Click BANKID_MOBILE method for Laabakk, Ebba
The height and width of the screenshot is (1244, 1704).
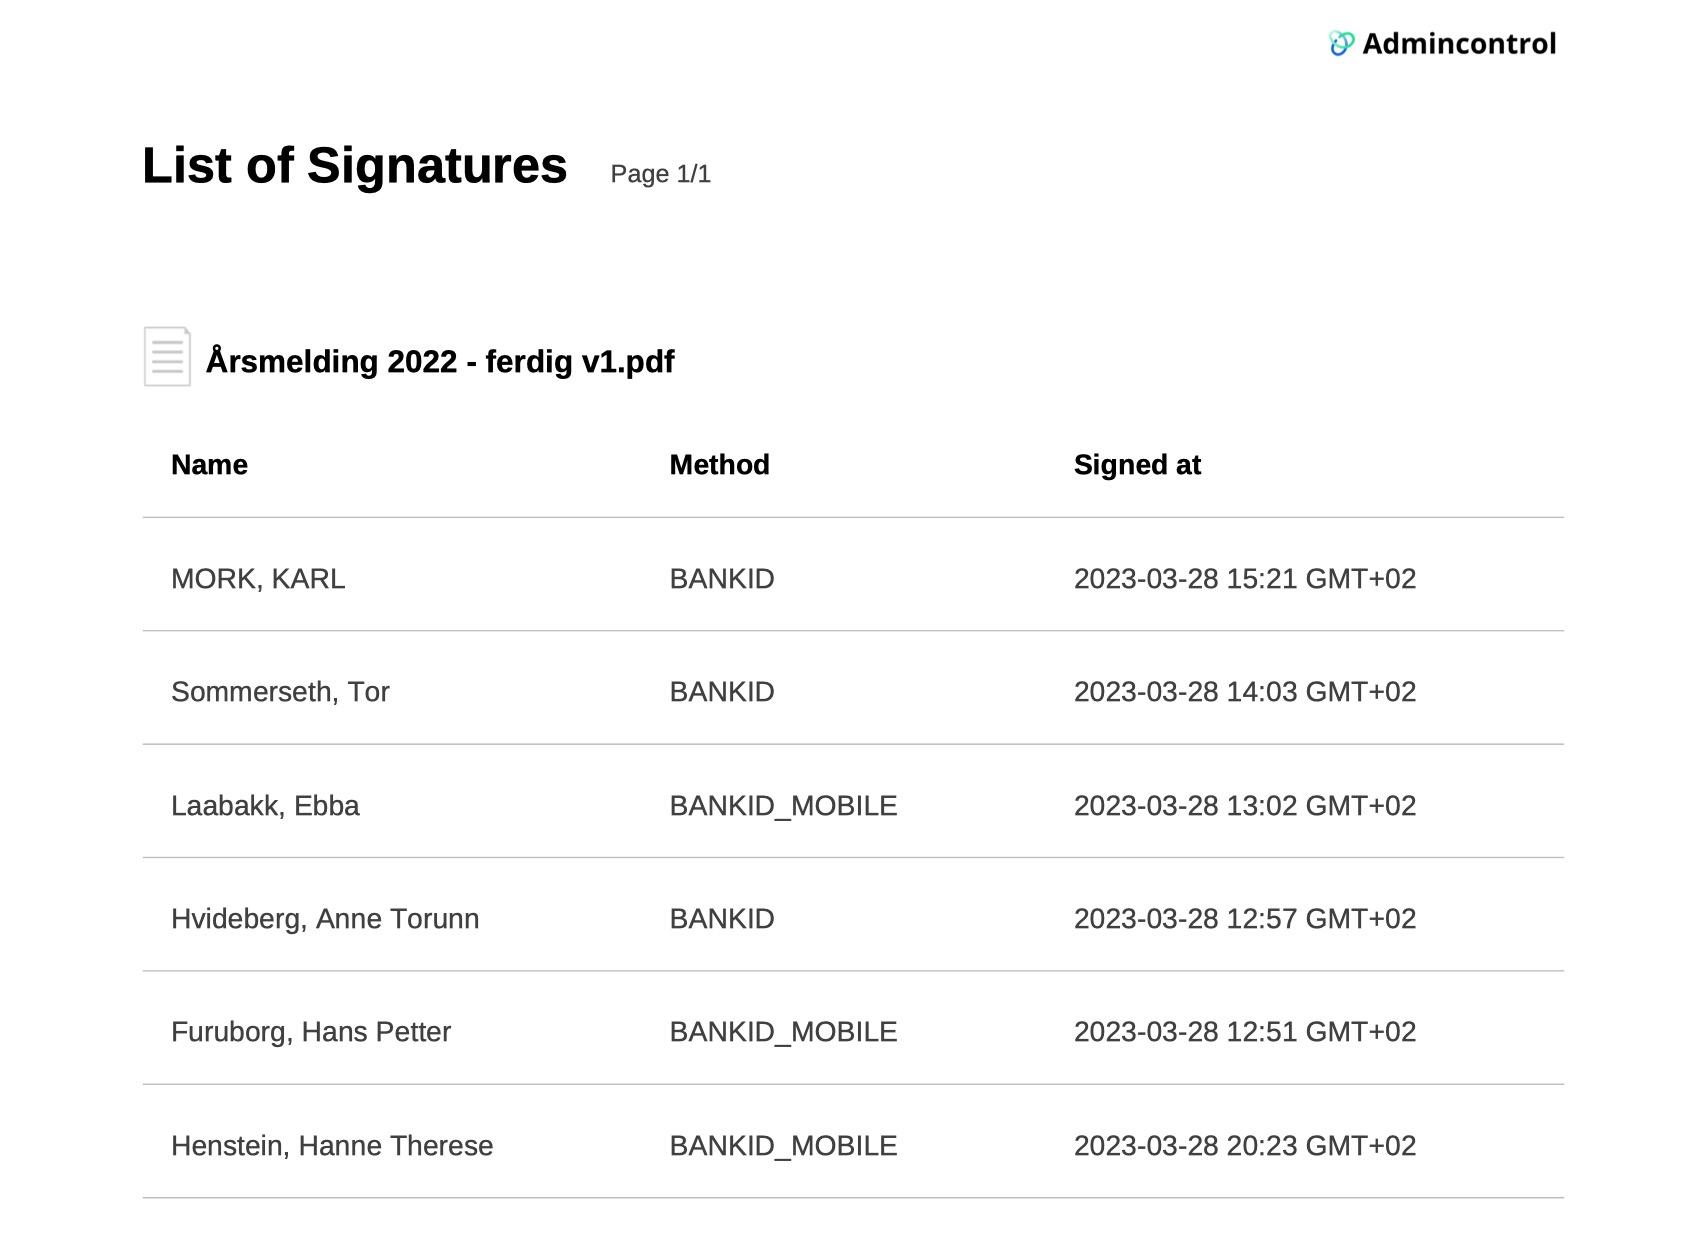click(x=783, y=806)
